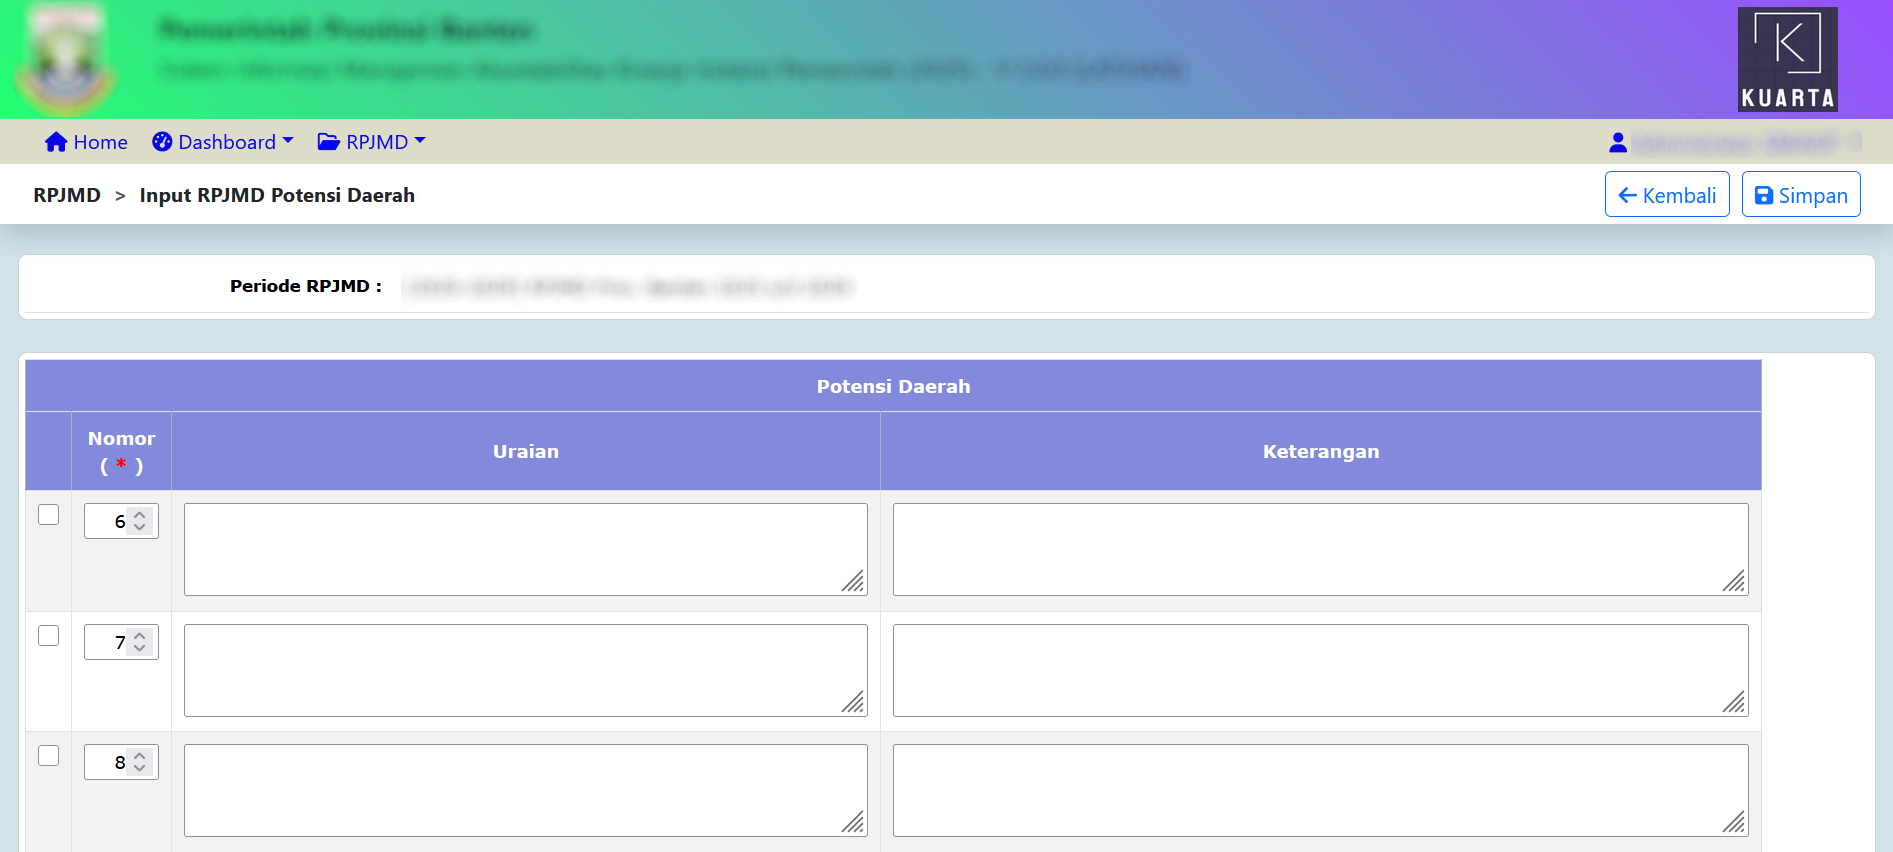Click the Dashboard gauge icon
Image resolution: width=1893 pixels, height=852 pixels.
click(x=162, y=142)
